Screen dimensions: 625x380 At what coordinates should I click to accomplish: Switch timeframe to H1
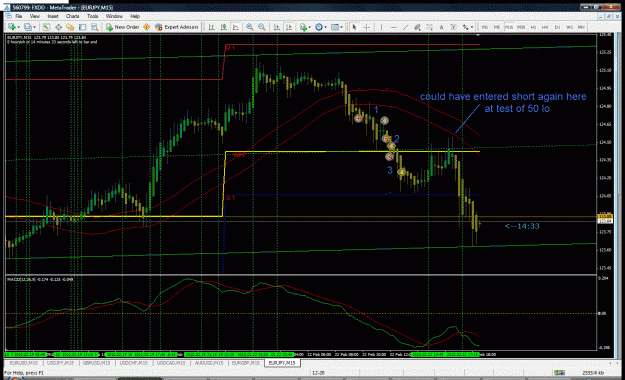click(533, 27)
